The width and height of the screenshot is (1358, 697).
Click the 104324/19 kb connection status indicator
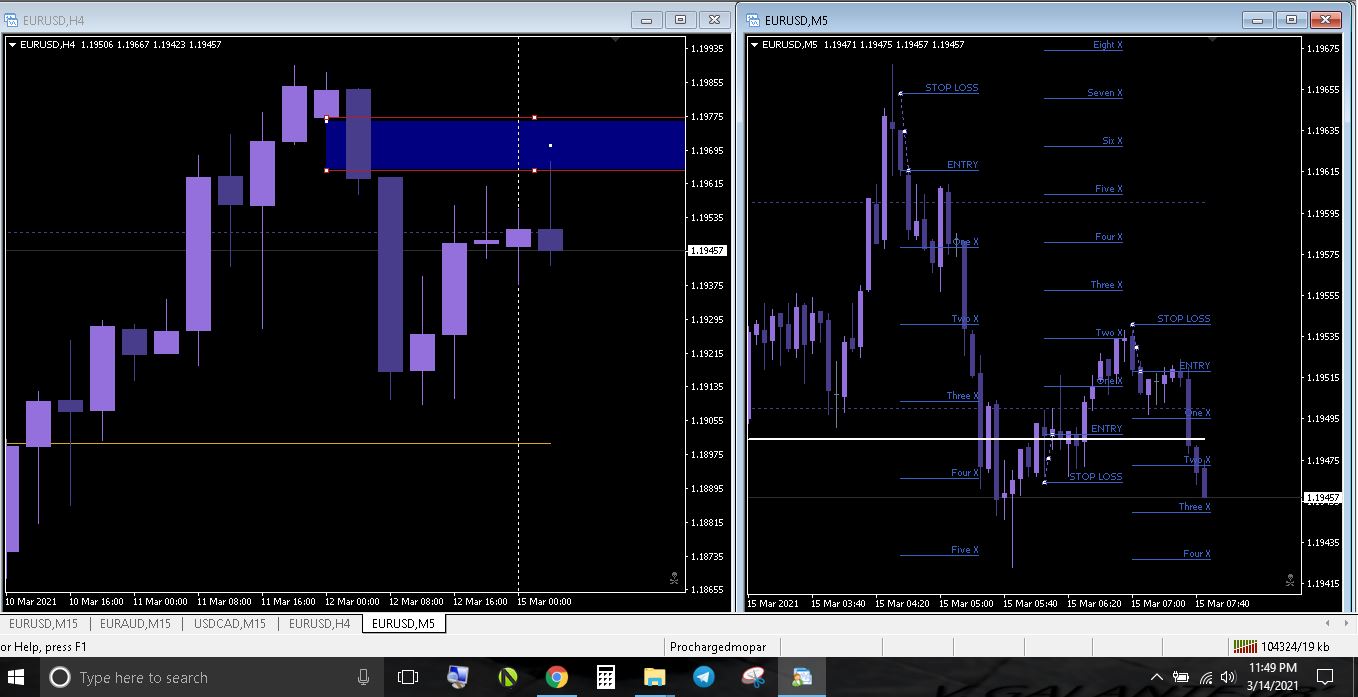coord(1282,646)
